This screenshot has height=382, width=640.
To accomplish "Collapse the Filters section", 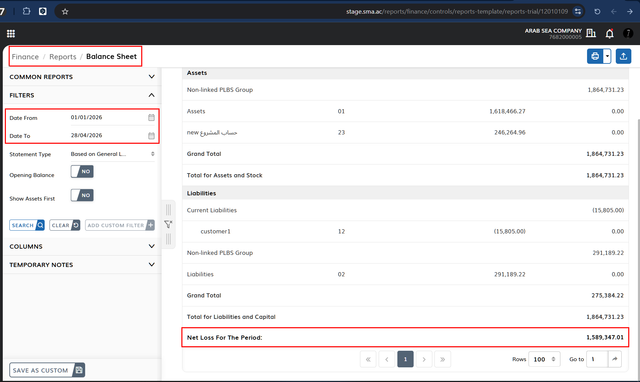I will coord(82,95).
